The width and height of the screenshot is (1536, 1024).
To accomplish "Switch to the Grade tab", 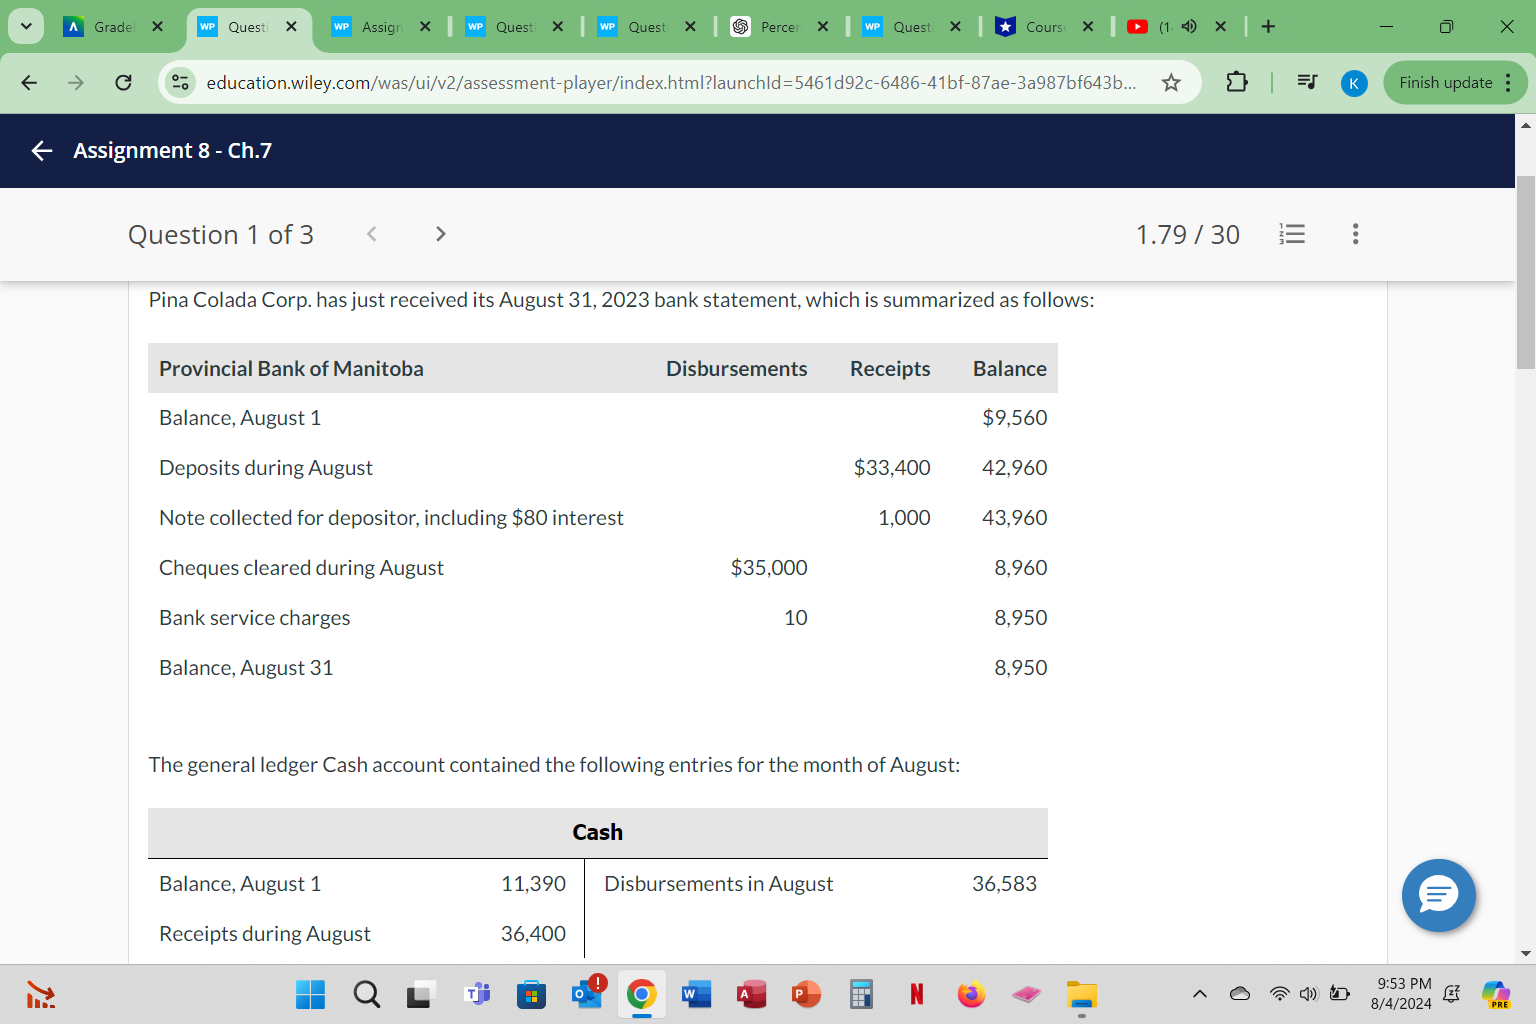I will pos(113,27).
